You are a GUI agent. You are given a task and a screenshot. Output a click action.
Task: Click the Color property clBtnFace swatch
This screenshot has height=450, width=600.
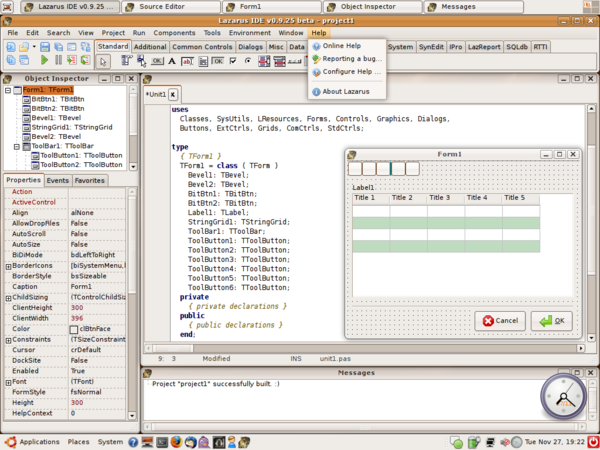click(x=74, y=329)
